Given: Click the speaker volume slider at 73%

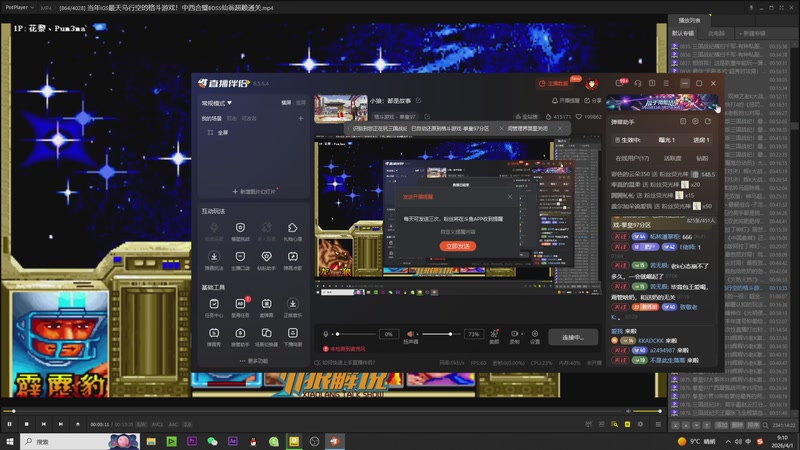Looking at the screenshot, I should (x=440, y=334).
